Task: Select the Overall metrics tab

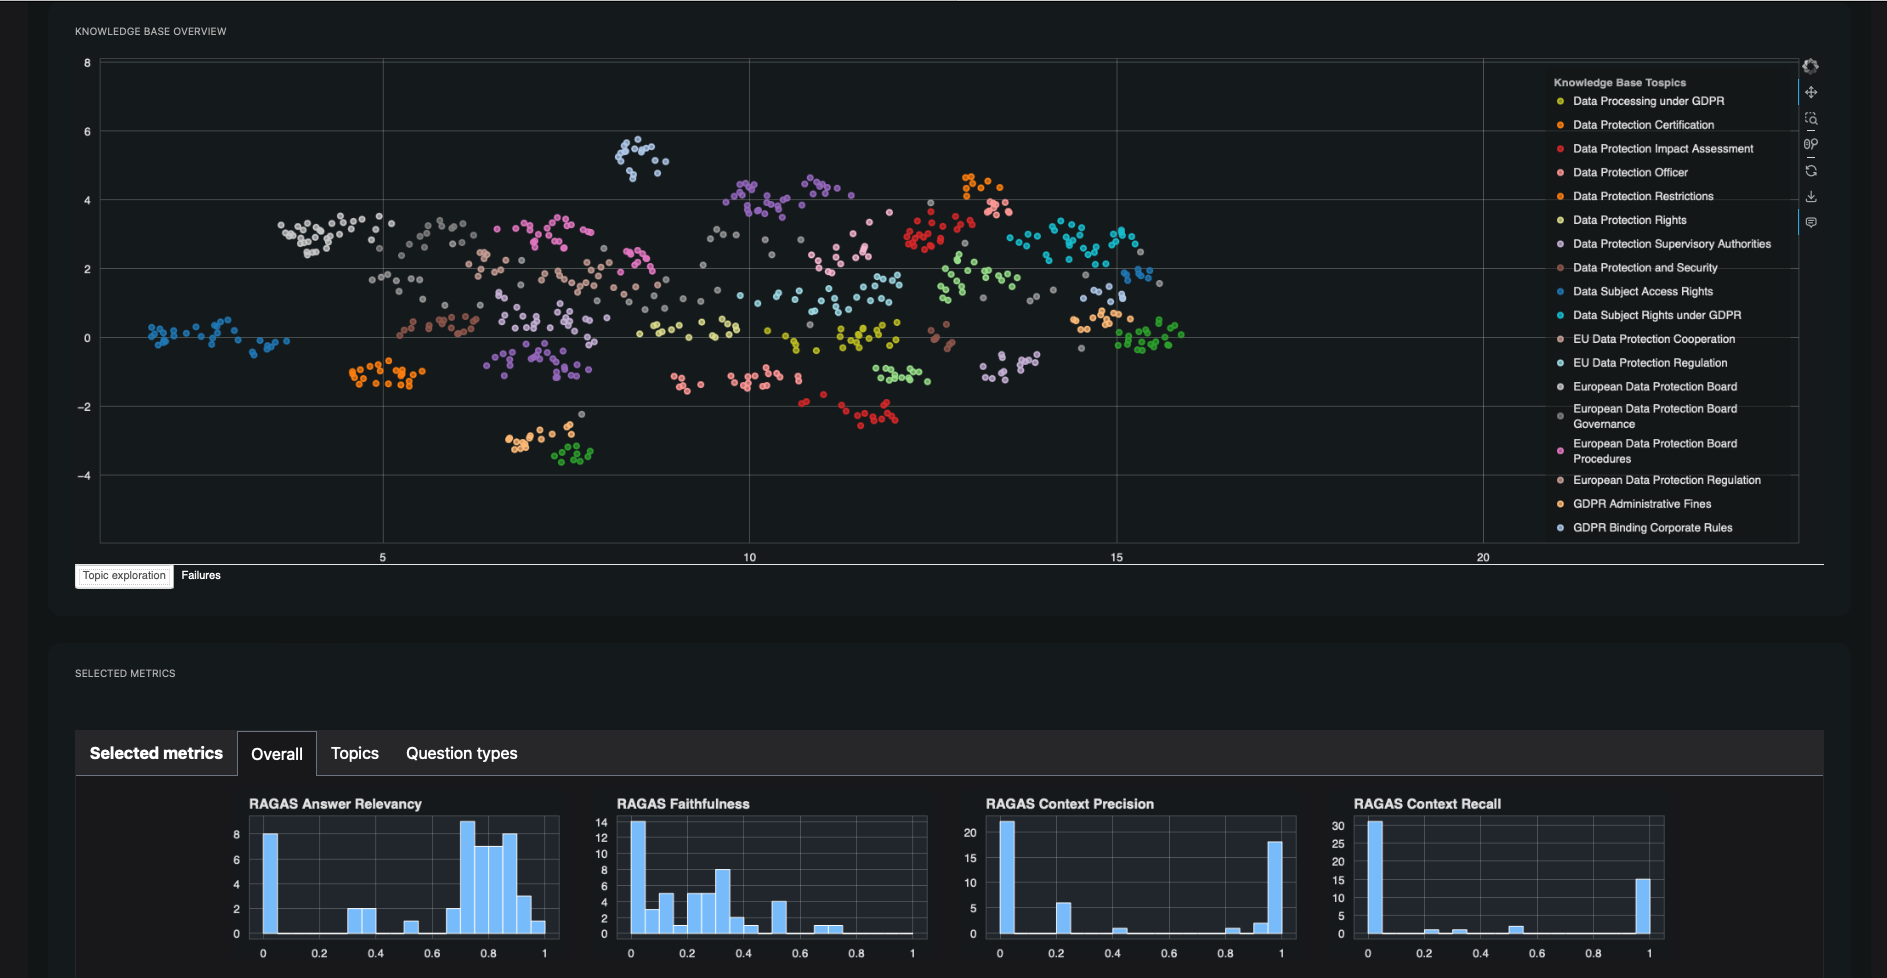Action: click(277, 754)
